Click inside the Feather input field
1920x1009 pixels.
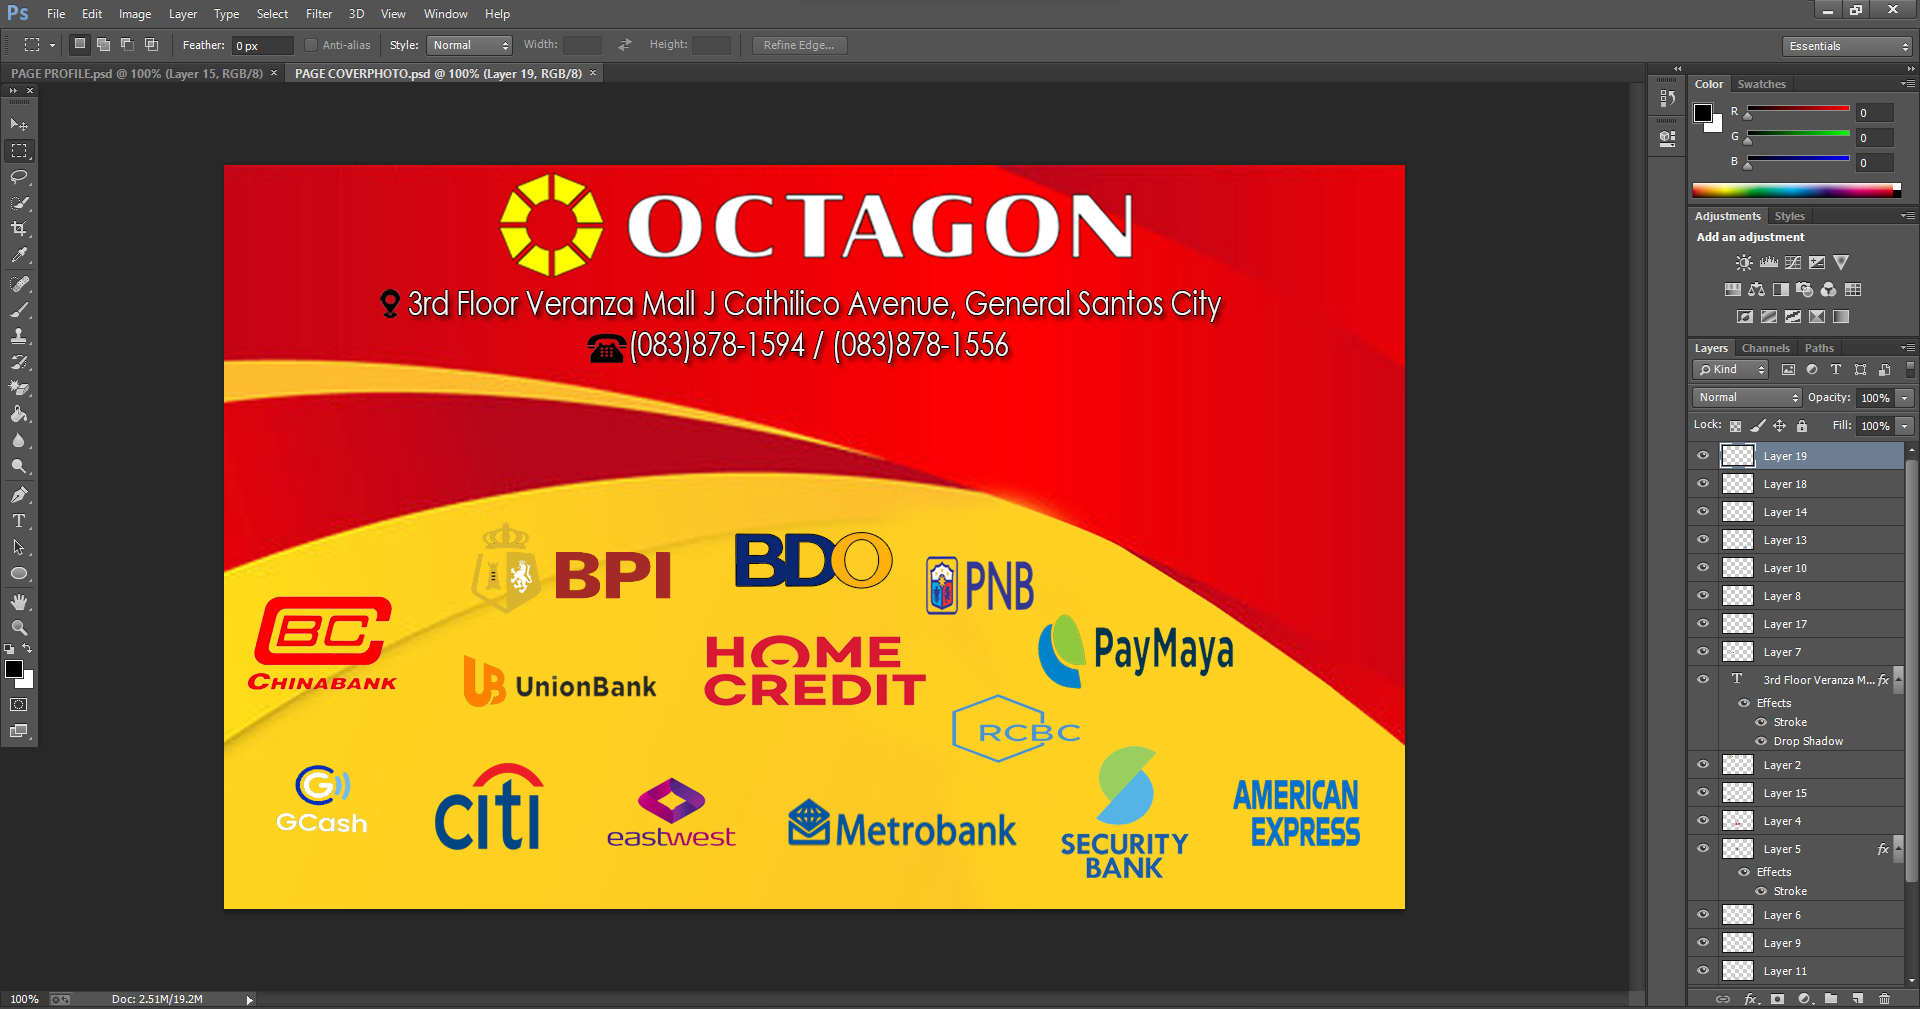pos(260,45)
